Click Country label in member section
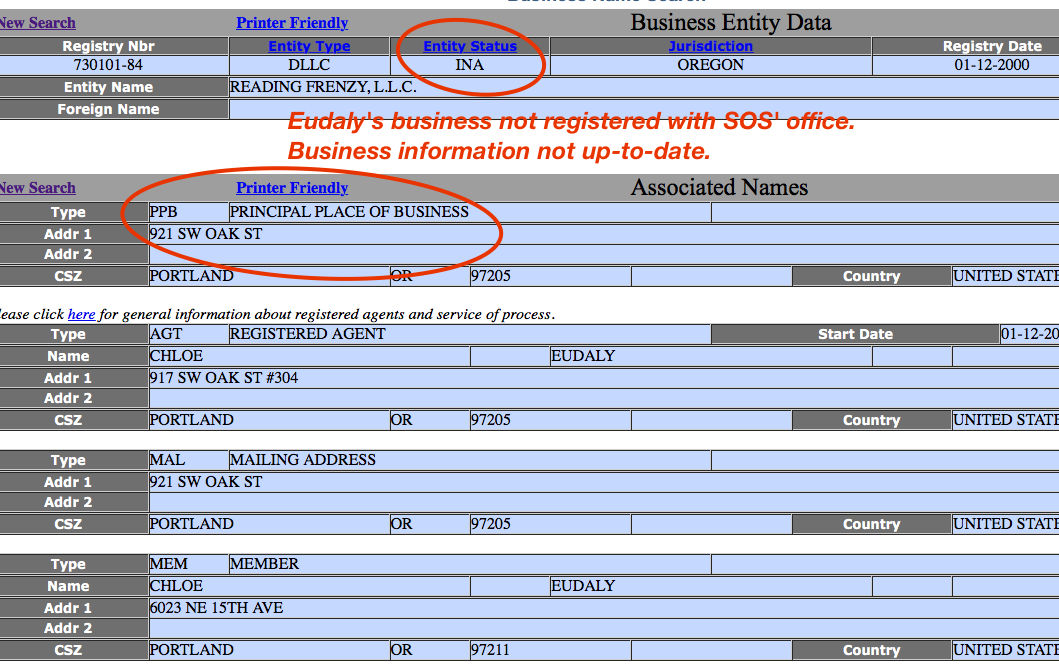Viewport: 1059px width, 672px height. coord(871,650)
